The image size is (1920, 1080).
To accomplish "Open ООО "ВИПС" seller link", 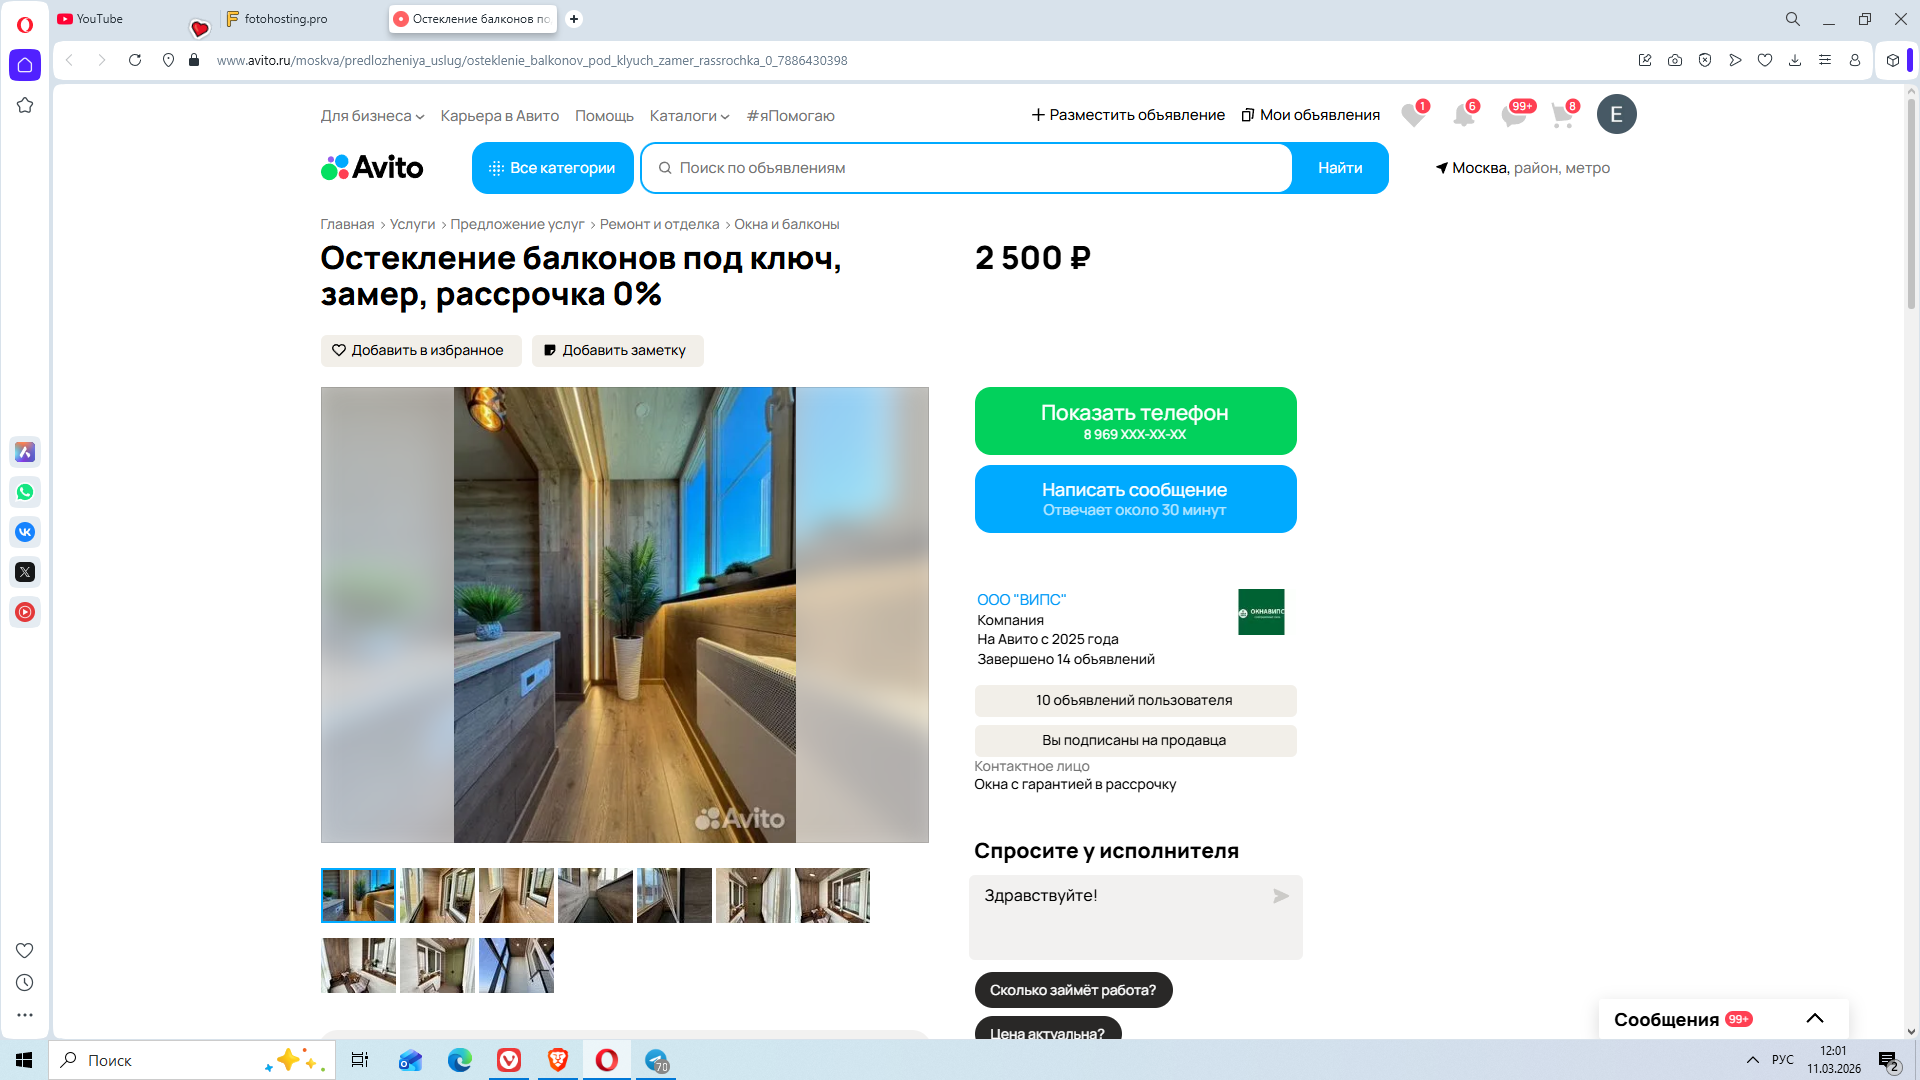I will 1021,600.
